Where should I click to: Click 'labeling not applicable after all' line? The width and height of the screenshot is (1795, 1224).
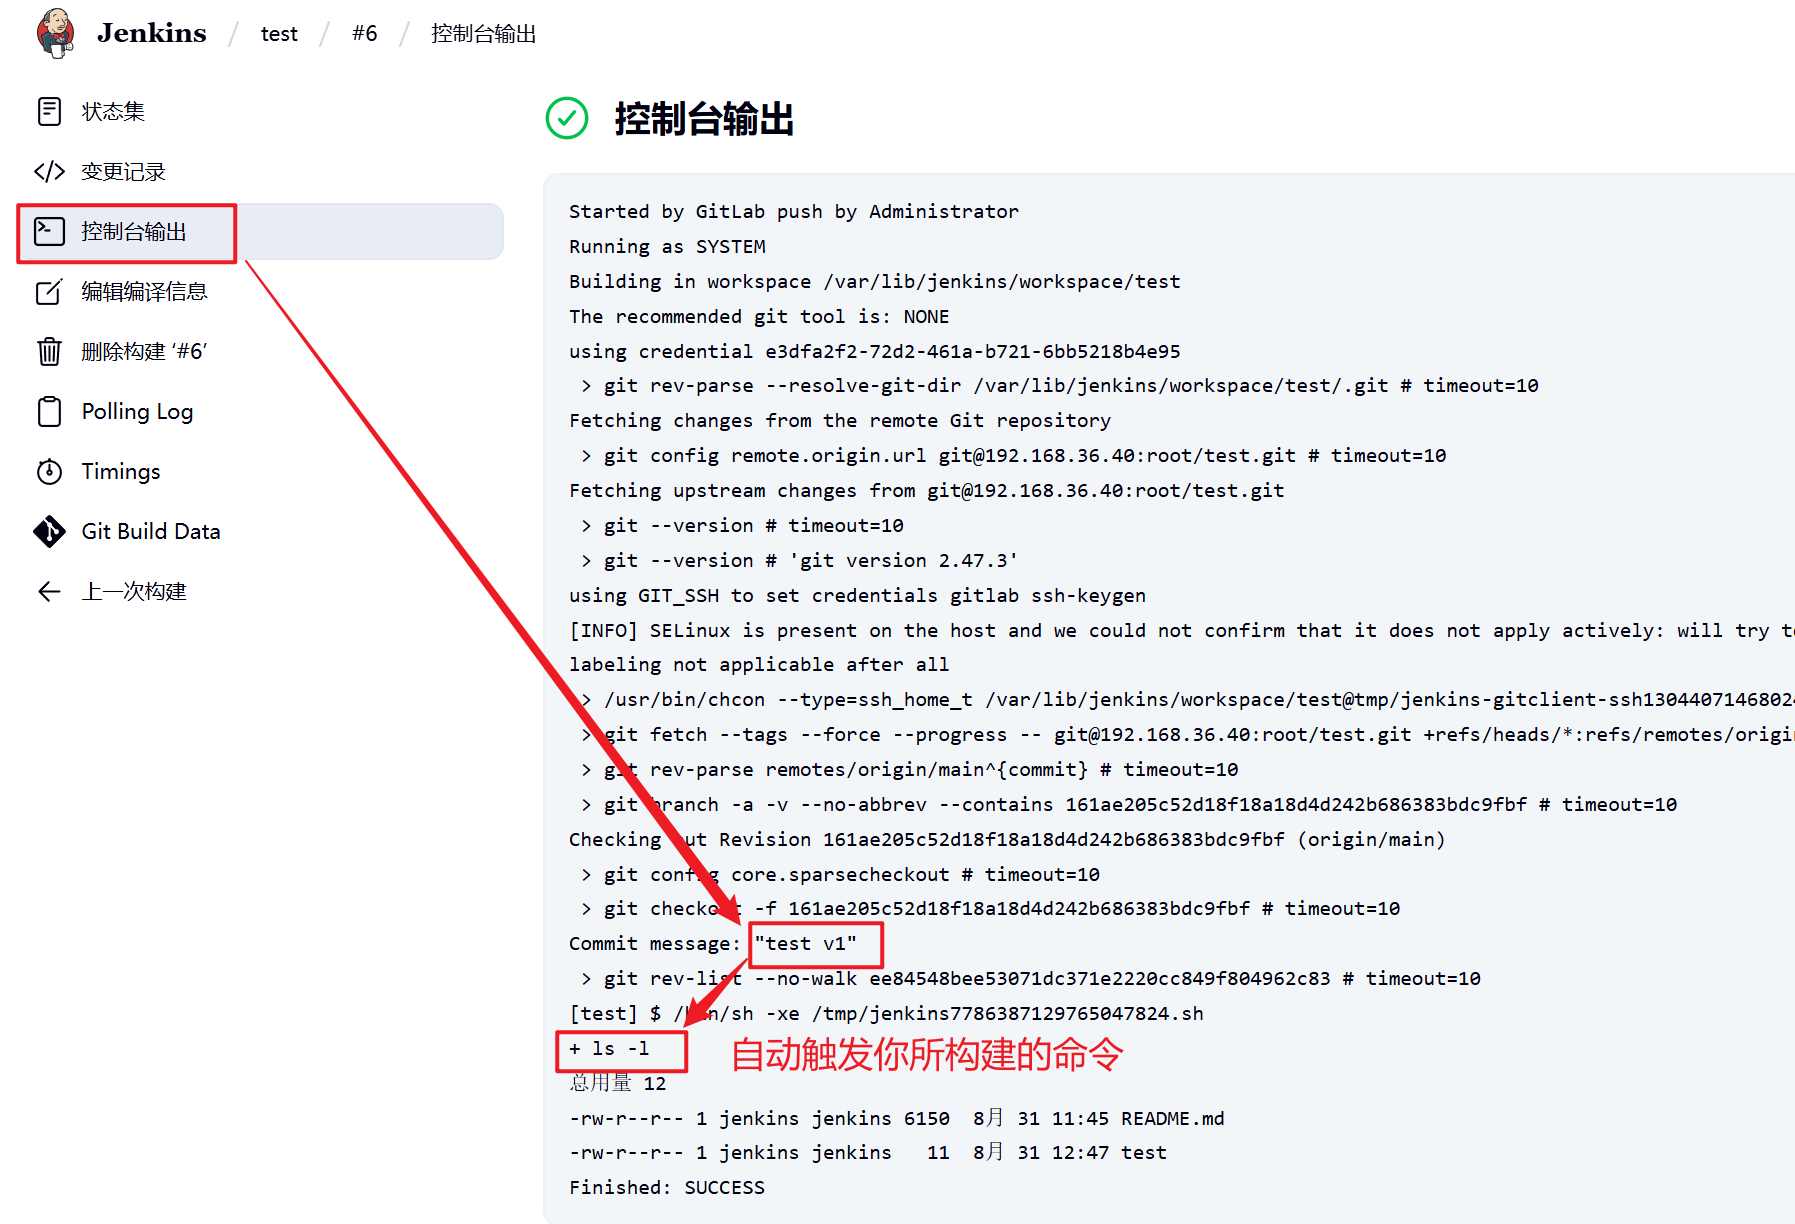[759, 664]
